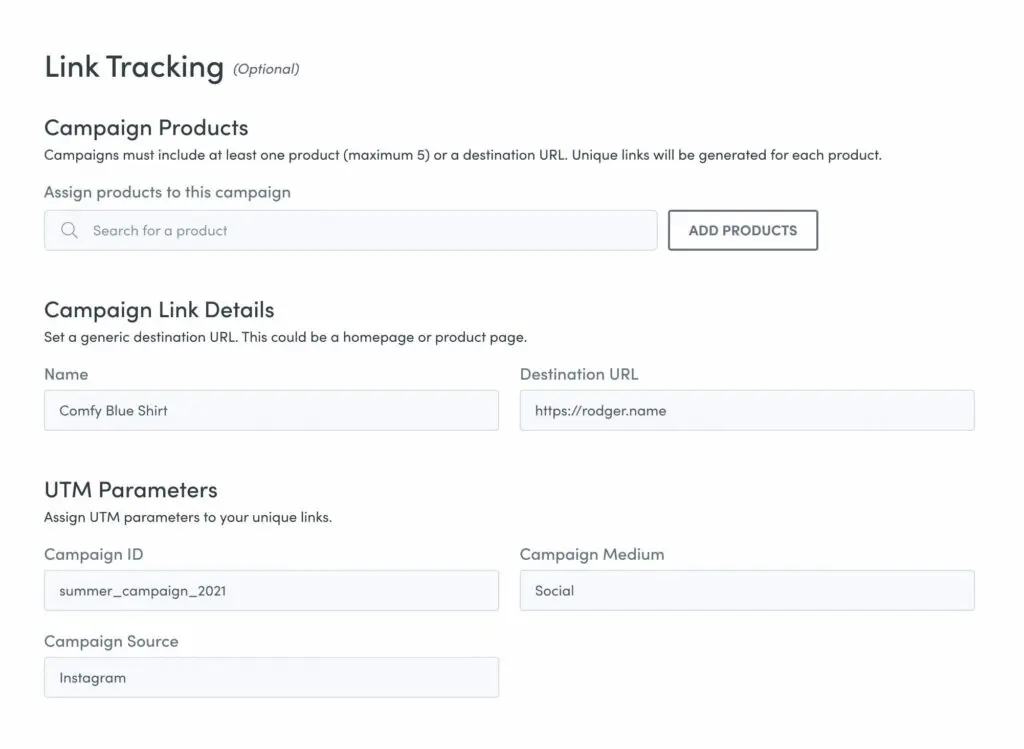This screenshot has height=749, width=1024.
Task: Click the magnifying glass search icon
Action: 70,230
